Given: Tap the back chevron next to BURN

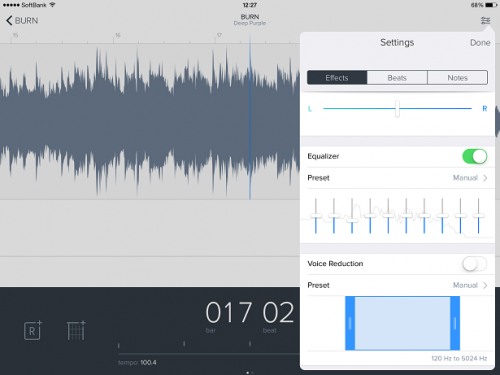Looking at the screenshot, I should tap(9, 21).
